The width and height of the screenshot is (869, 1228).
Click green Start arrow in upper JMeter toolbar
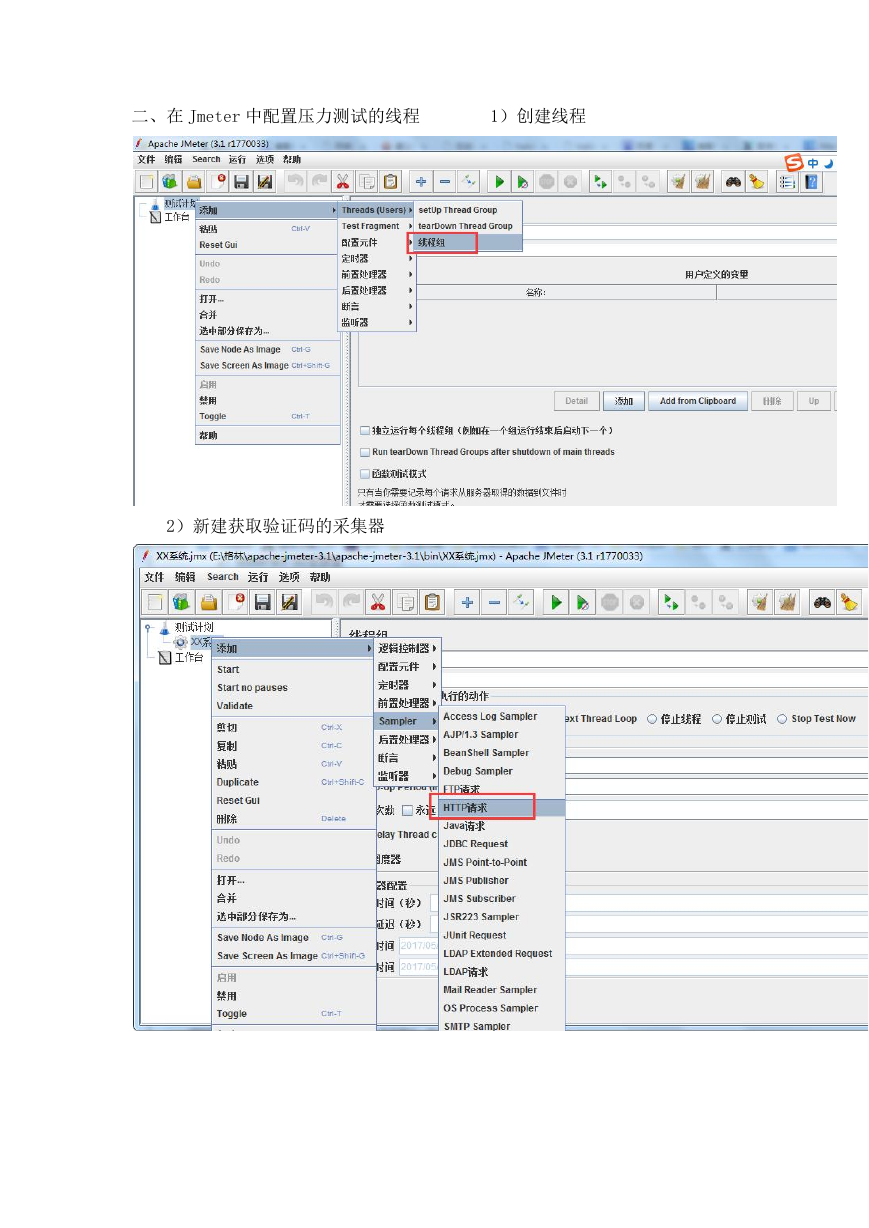coord(498,181)
